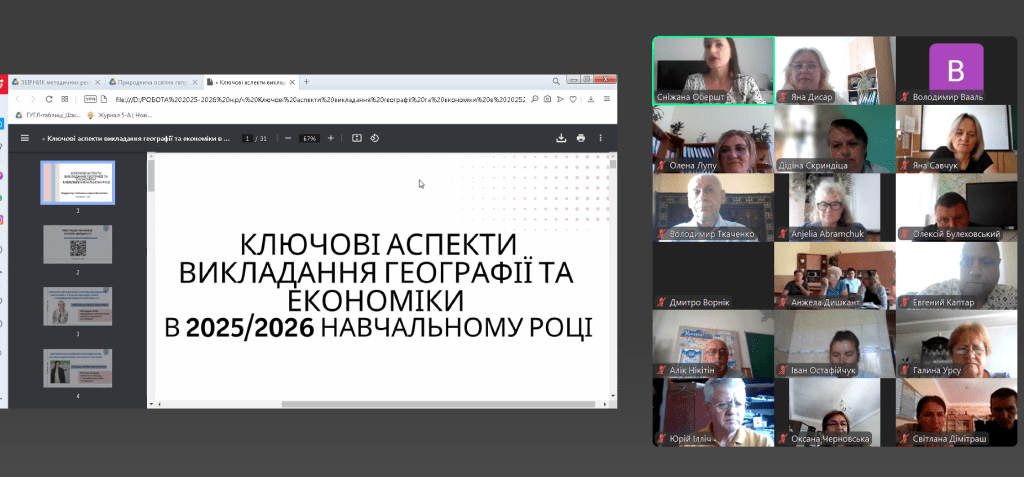Select Олена Лупу video tile
The width and height of the screenshot is (1024, 477).
(713, 139)
